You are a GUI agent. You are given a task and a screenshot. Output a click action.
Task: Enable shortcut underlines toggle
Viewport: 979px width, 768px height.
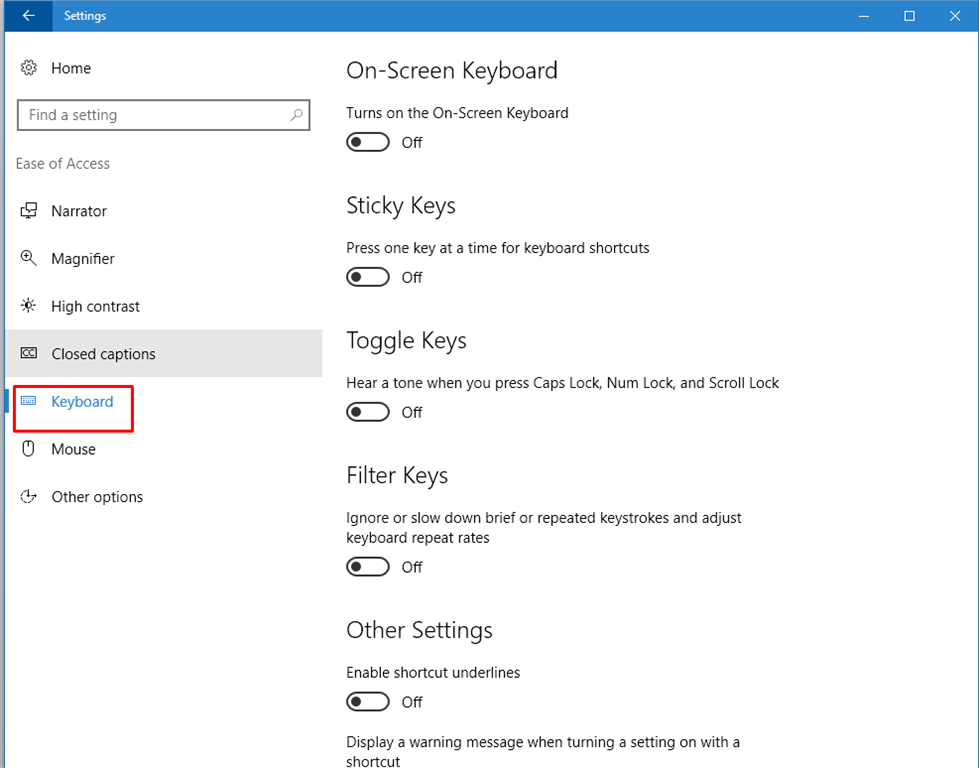[368, 702]
